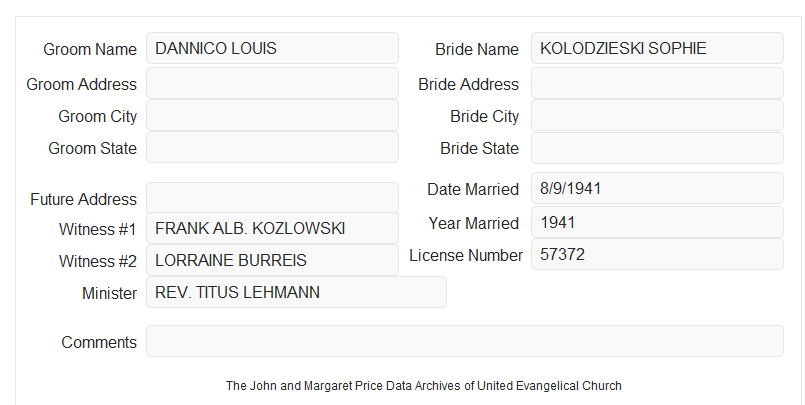Image resolution: width=805 pixels, height=405 pixels.
Task: Select the Minister field REV. TITUS LEHMANN
Action: [x=296, y=292]
